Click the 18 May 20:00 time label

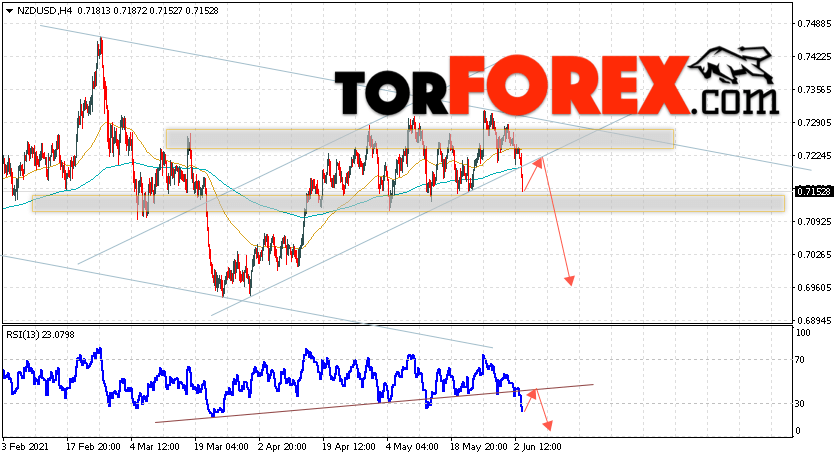tap(478, 446)
